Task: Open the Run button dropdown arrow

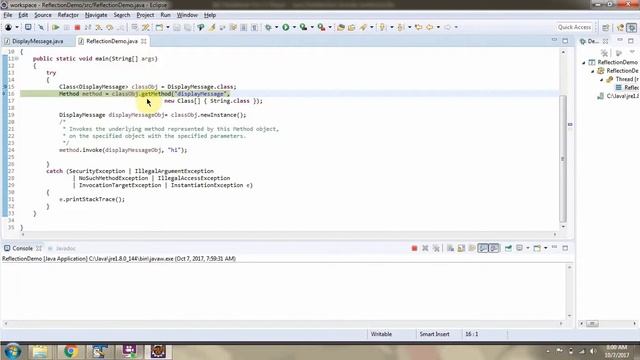Action: tap(294, 27)
